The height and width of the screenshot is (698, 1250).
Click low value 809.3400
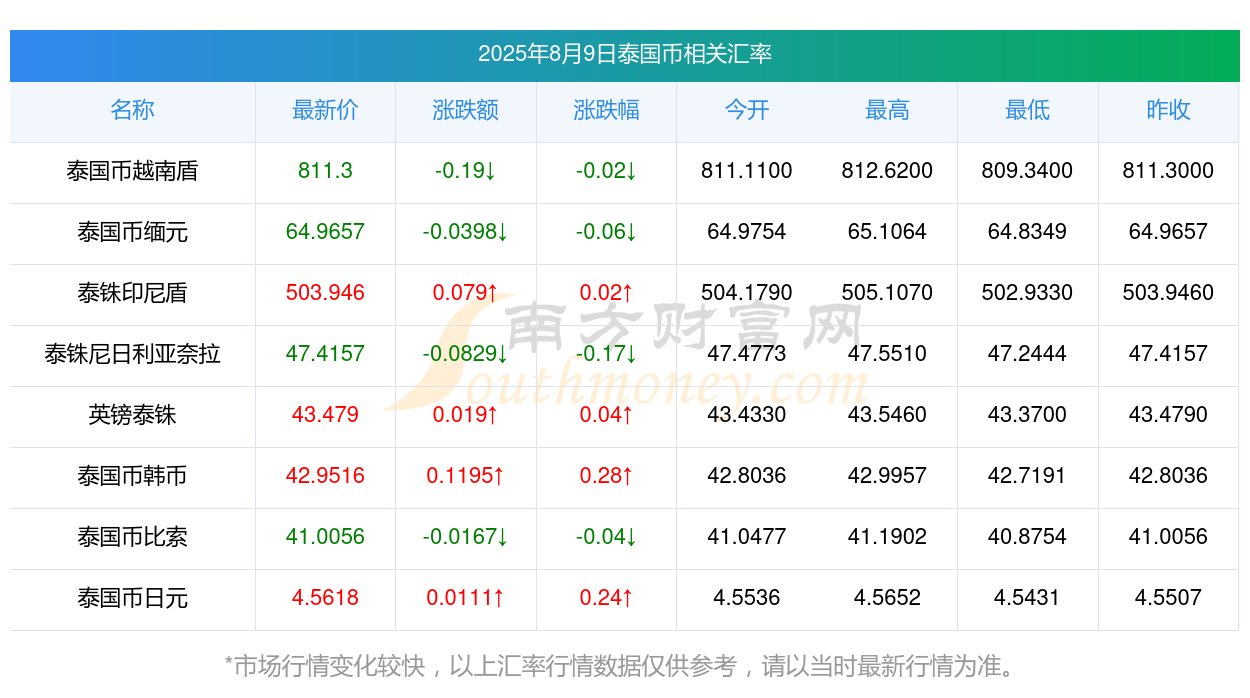coord(1028,171)
